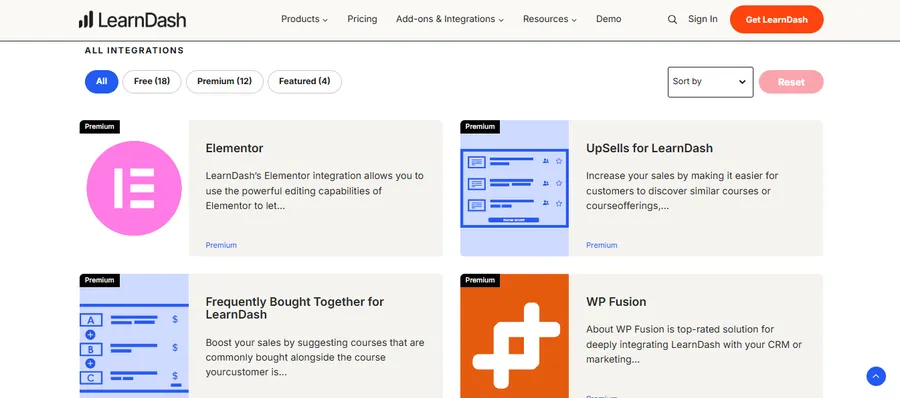900x398 pixels.
Task: Expand the Add-ons & Integrations menu
Action: (x=450, y=19)
